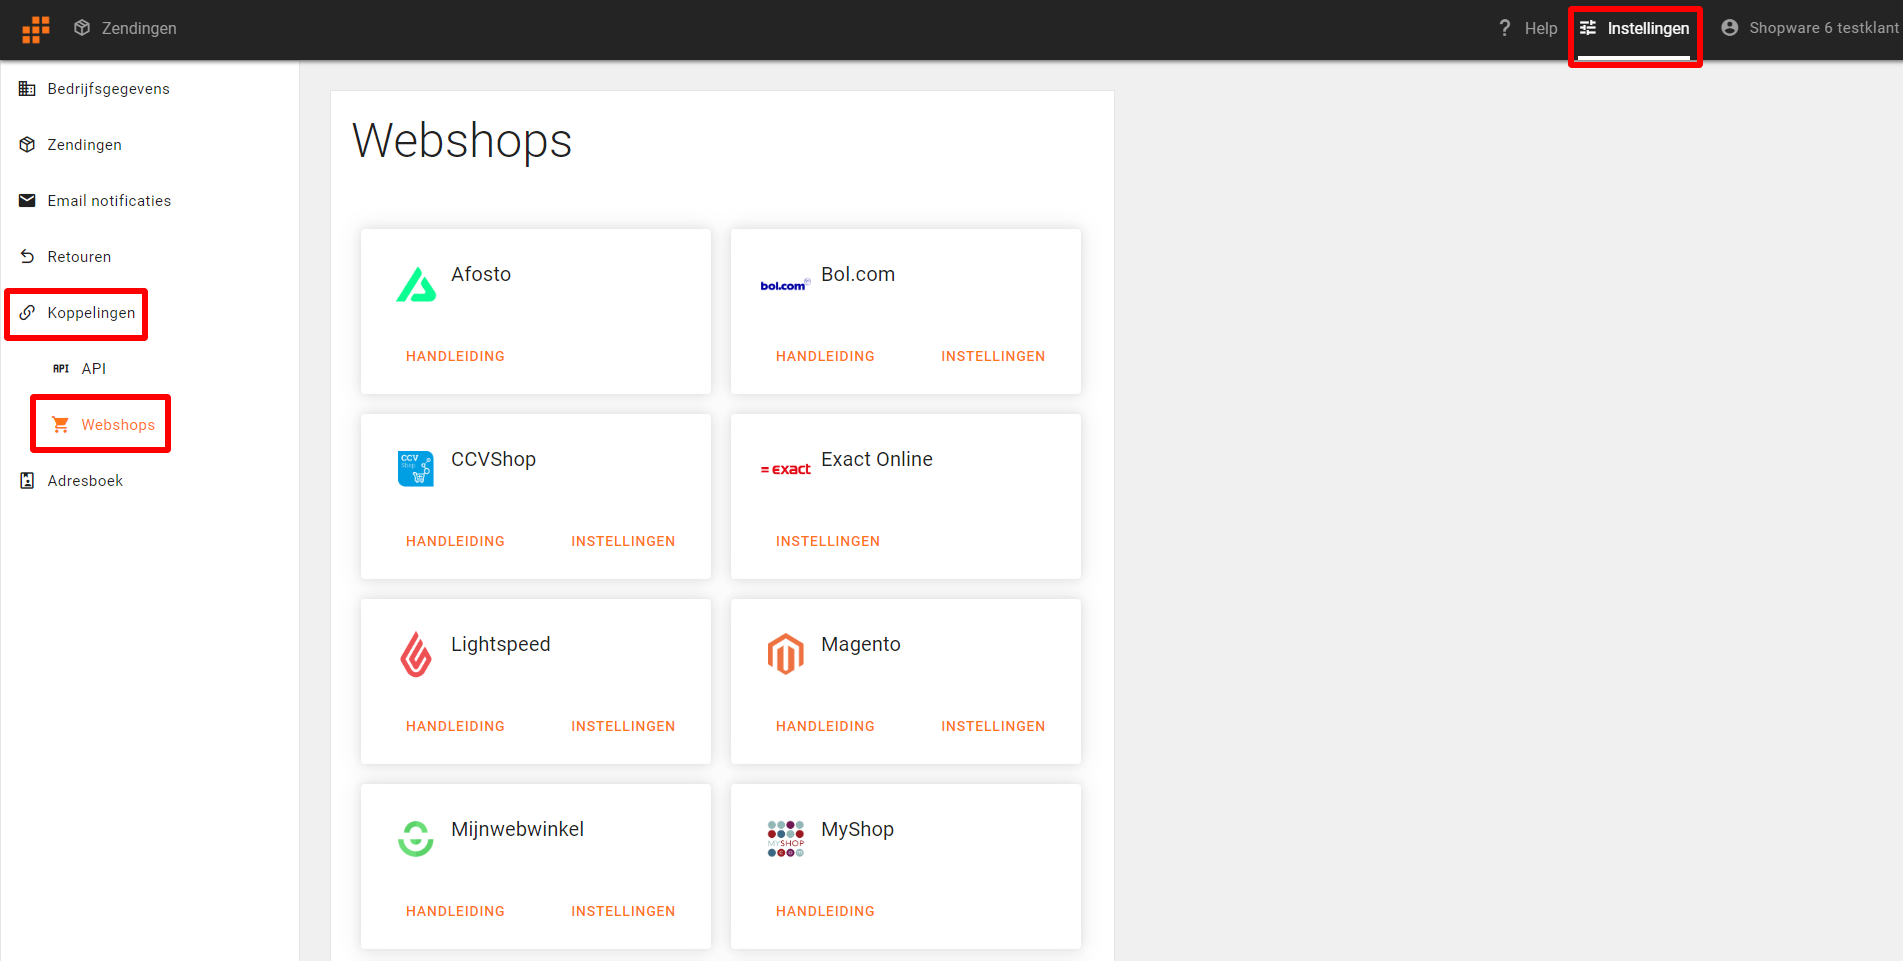Open MyShop handleiding
The height and width of the screenshot is (961, 1903).
click(x=825, y=911)
